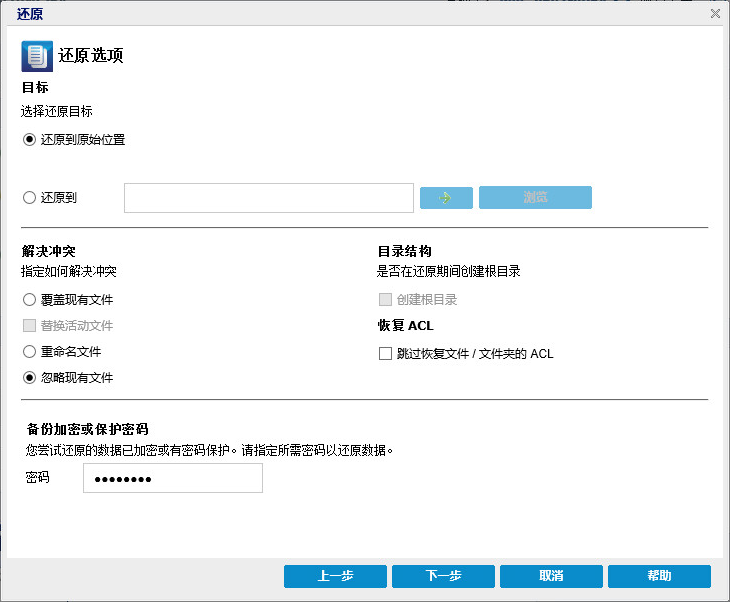Click the restore options document icon
Screen dimensions: 730x602
37,55
